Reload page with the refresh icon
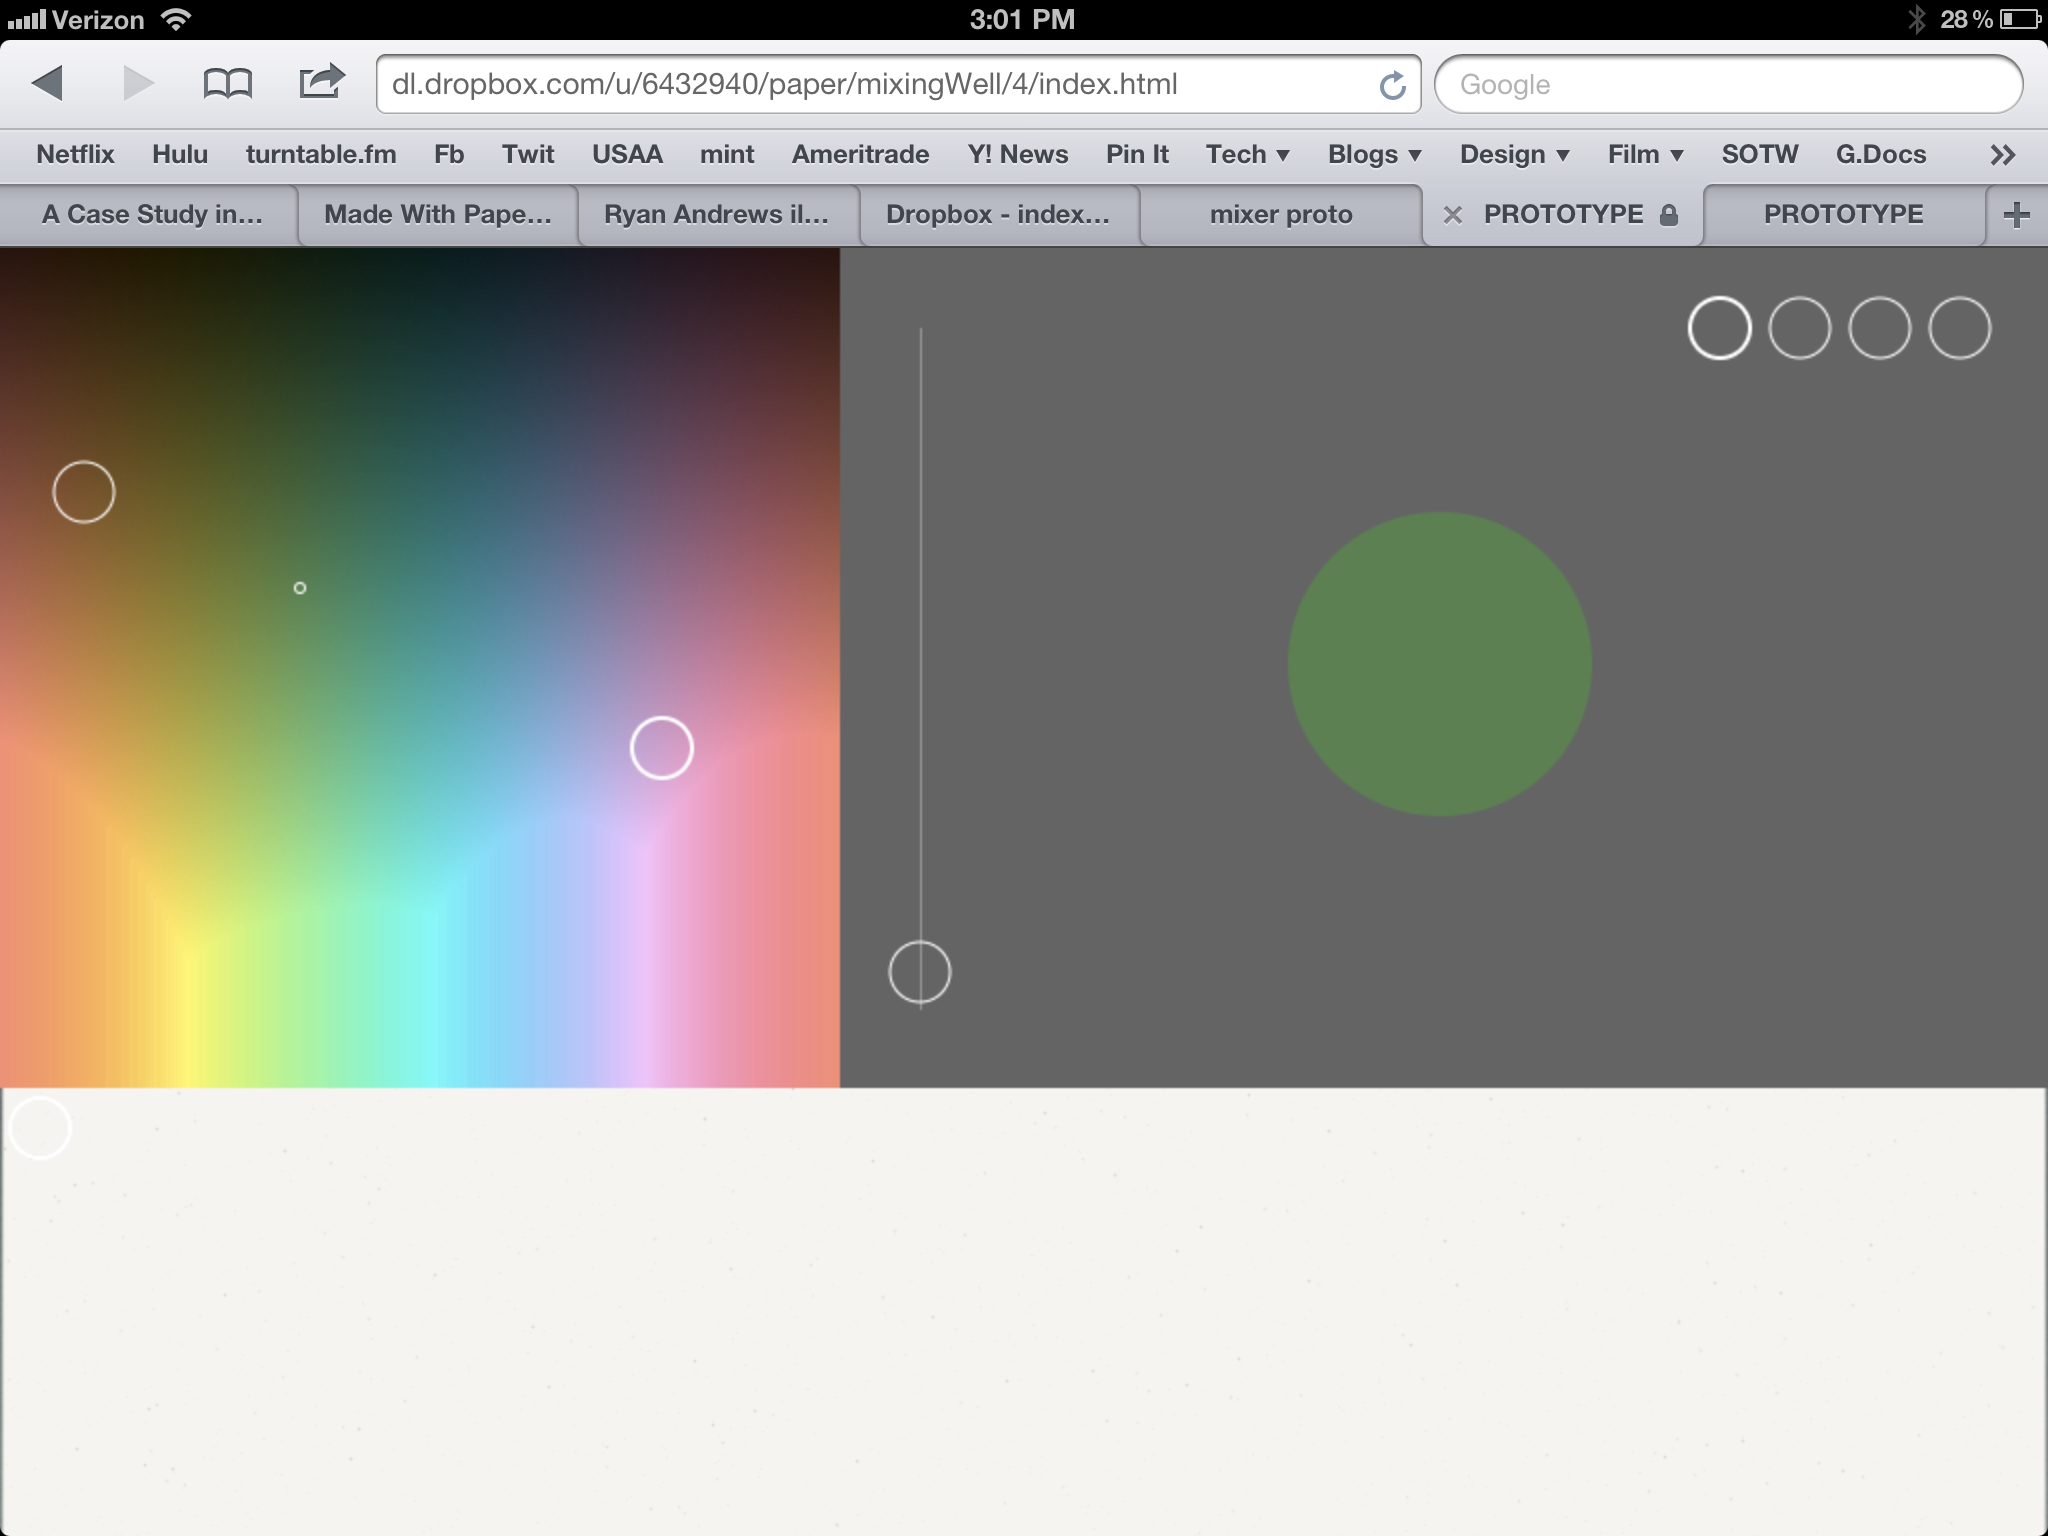The image size is (2048, 1536). point(1392,86)
